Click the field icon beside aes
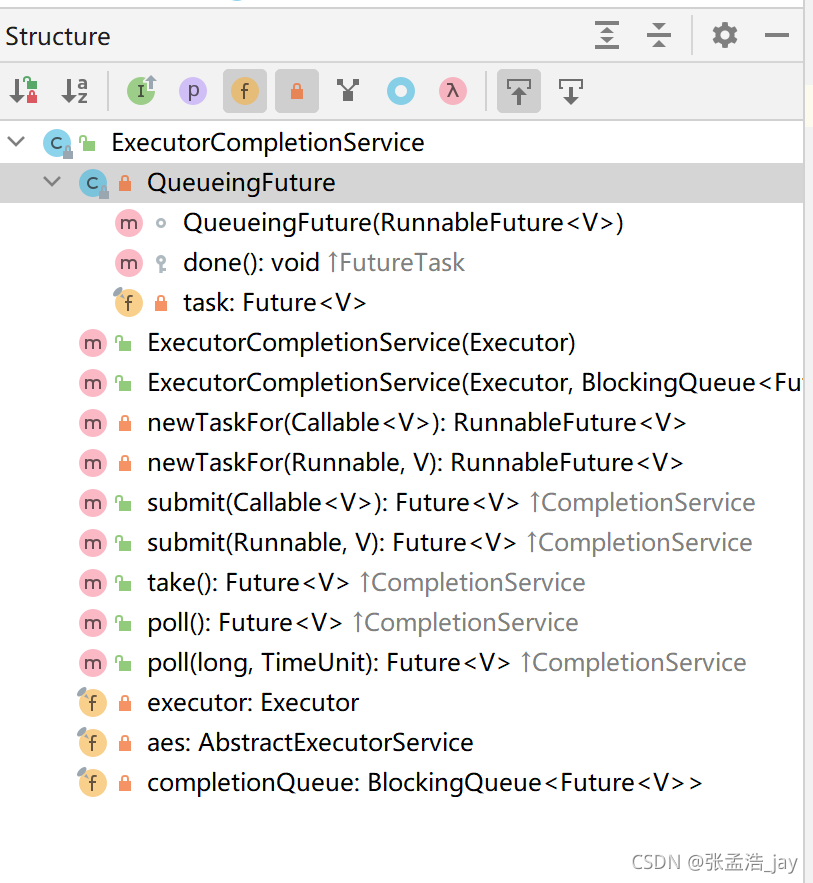The width and height of the screenshot is (813, 883). (x=93, y=743)
